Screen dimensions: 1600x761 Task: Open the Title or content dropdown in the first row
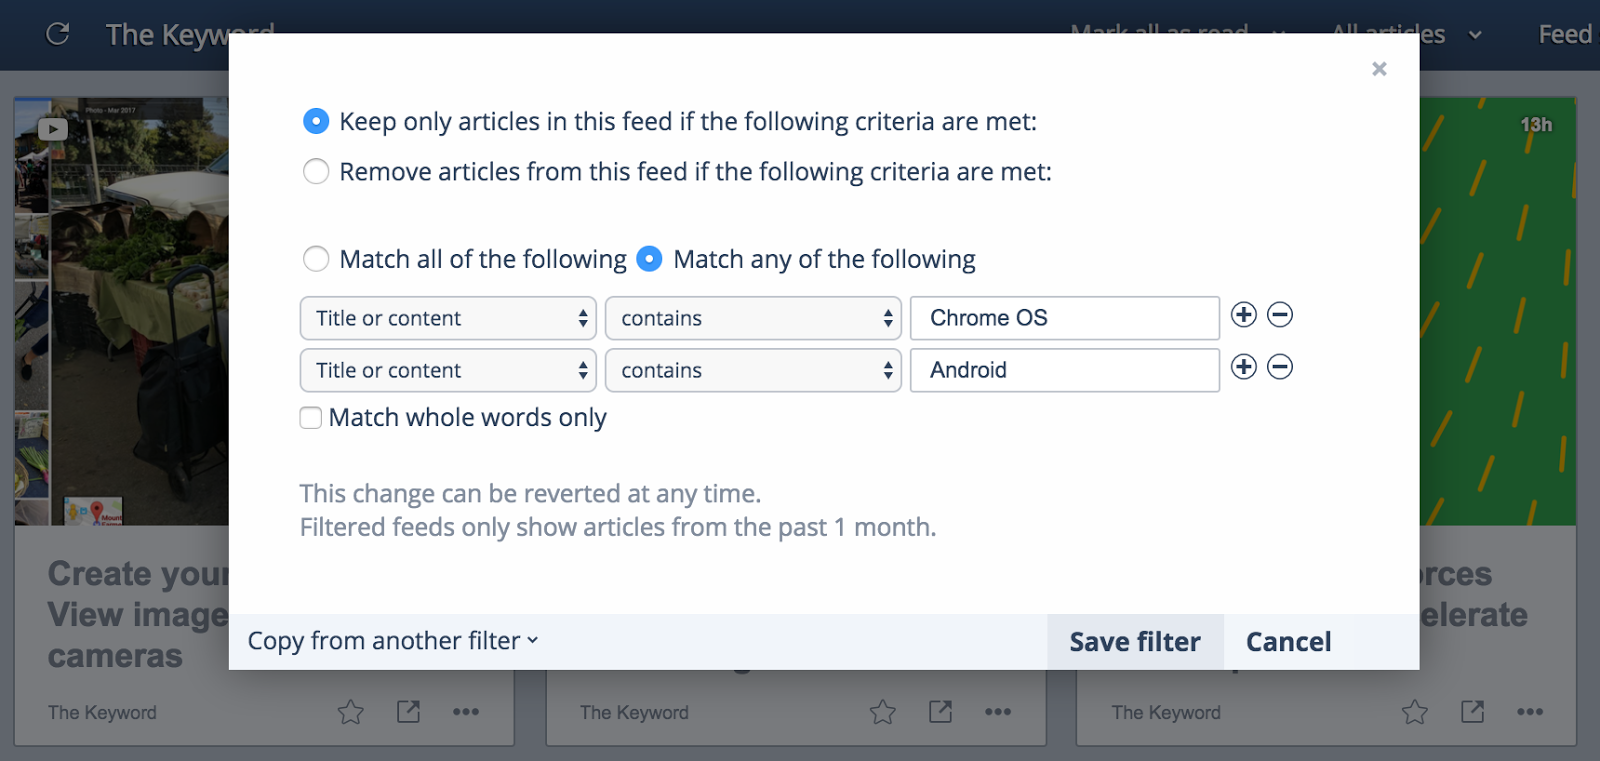coord(448,318)
